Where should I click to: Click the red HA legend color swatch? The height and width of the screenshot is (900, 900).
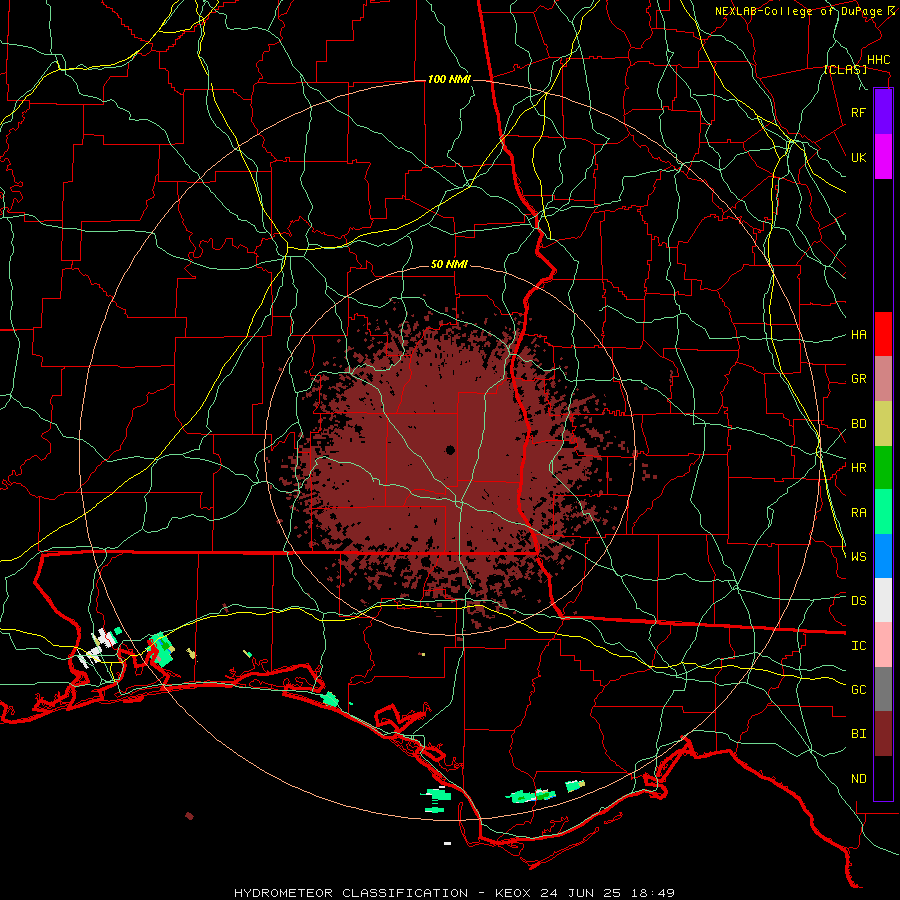883,334
